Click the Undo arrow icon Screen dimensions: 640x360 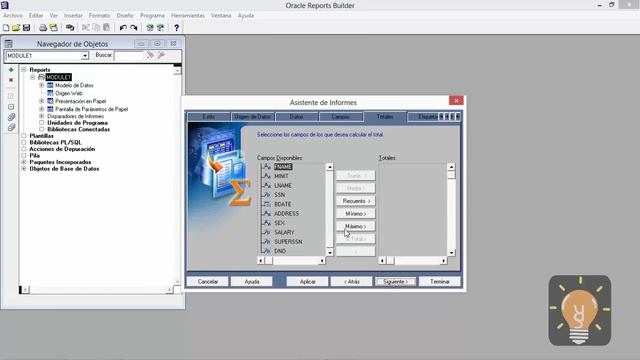[x=123, y=28]
